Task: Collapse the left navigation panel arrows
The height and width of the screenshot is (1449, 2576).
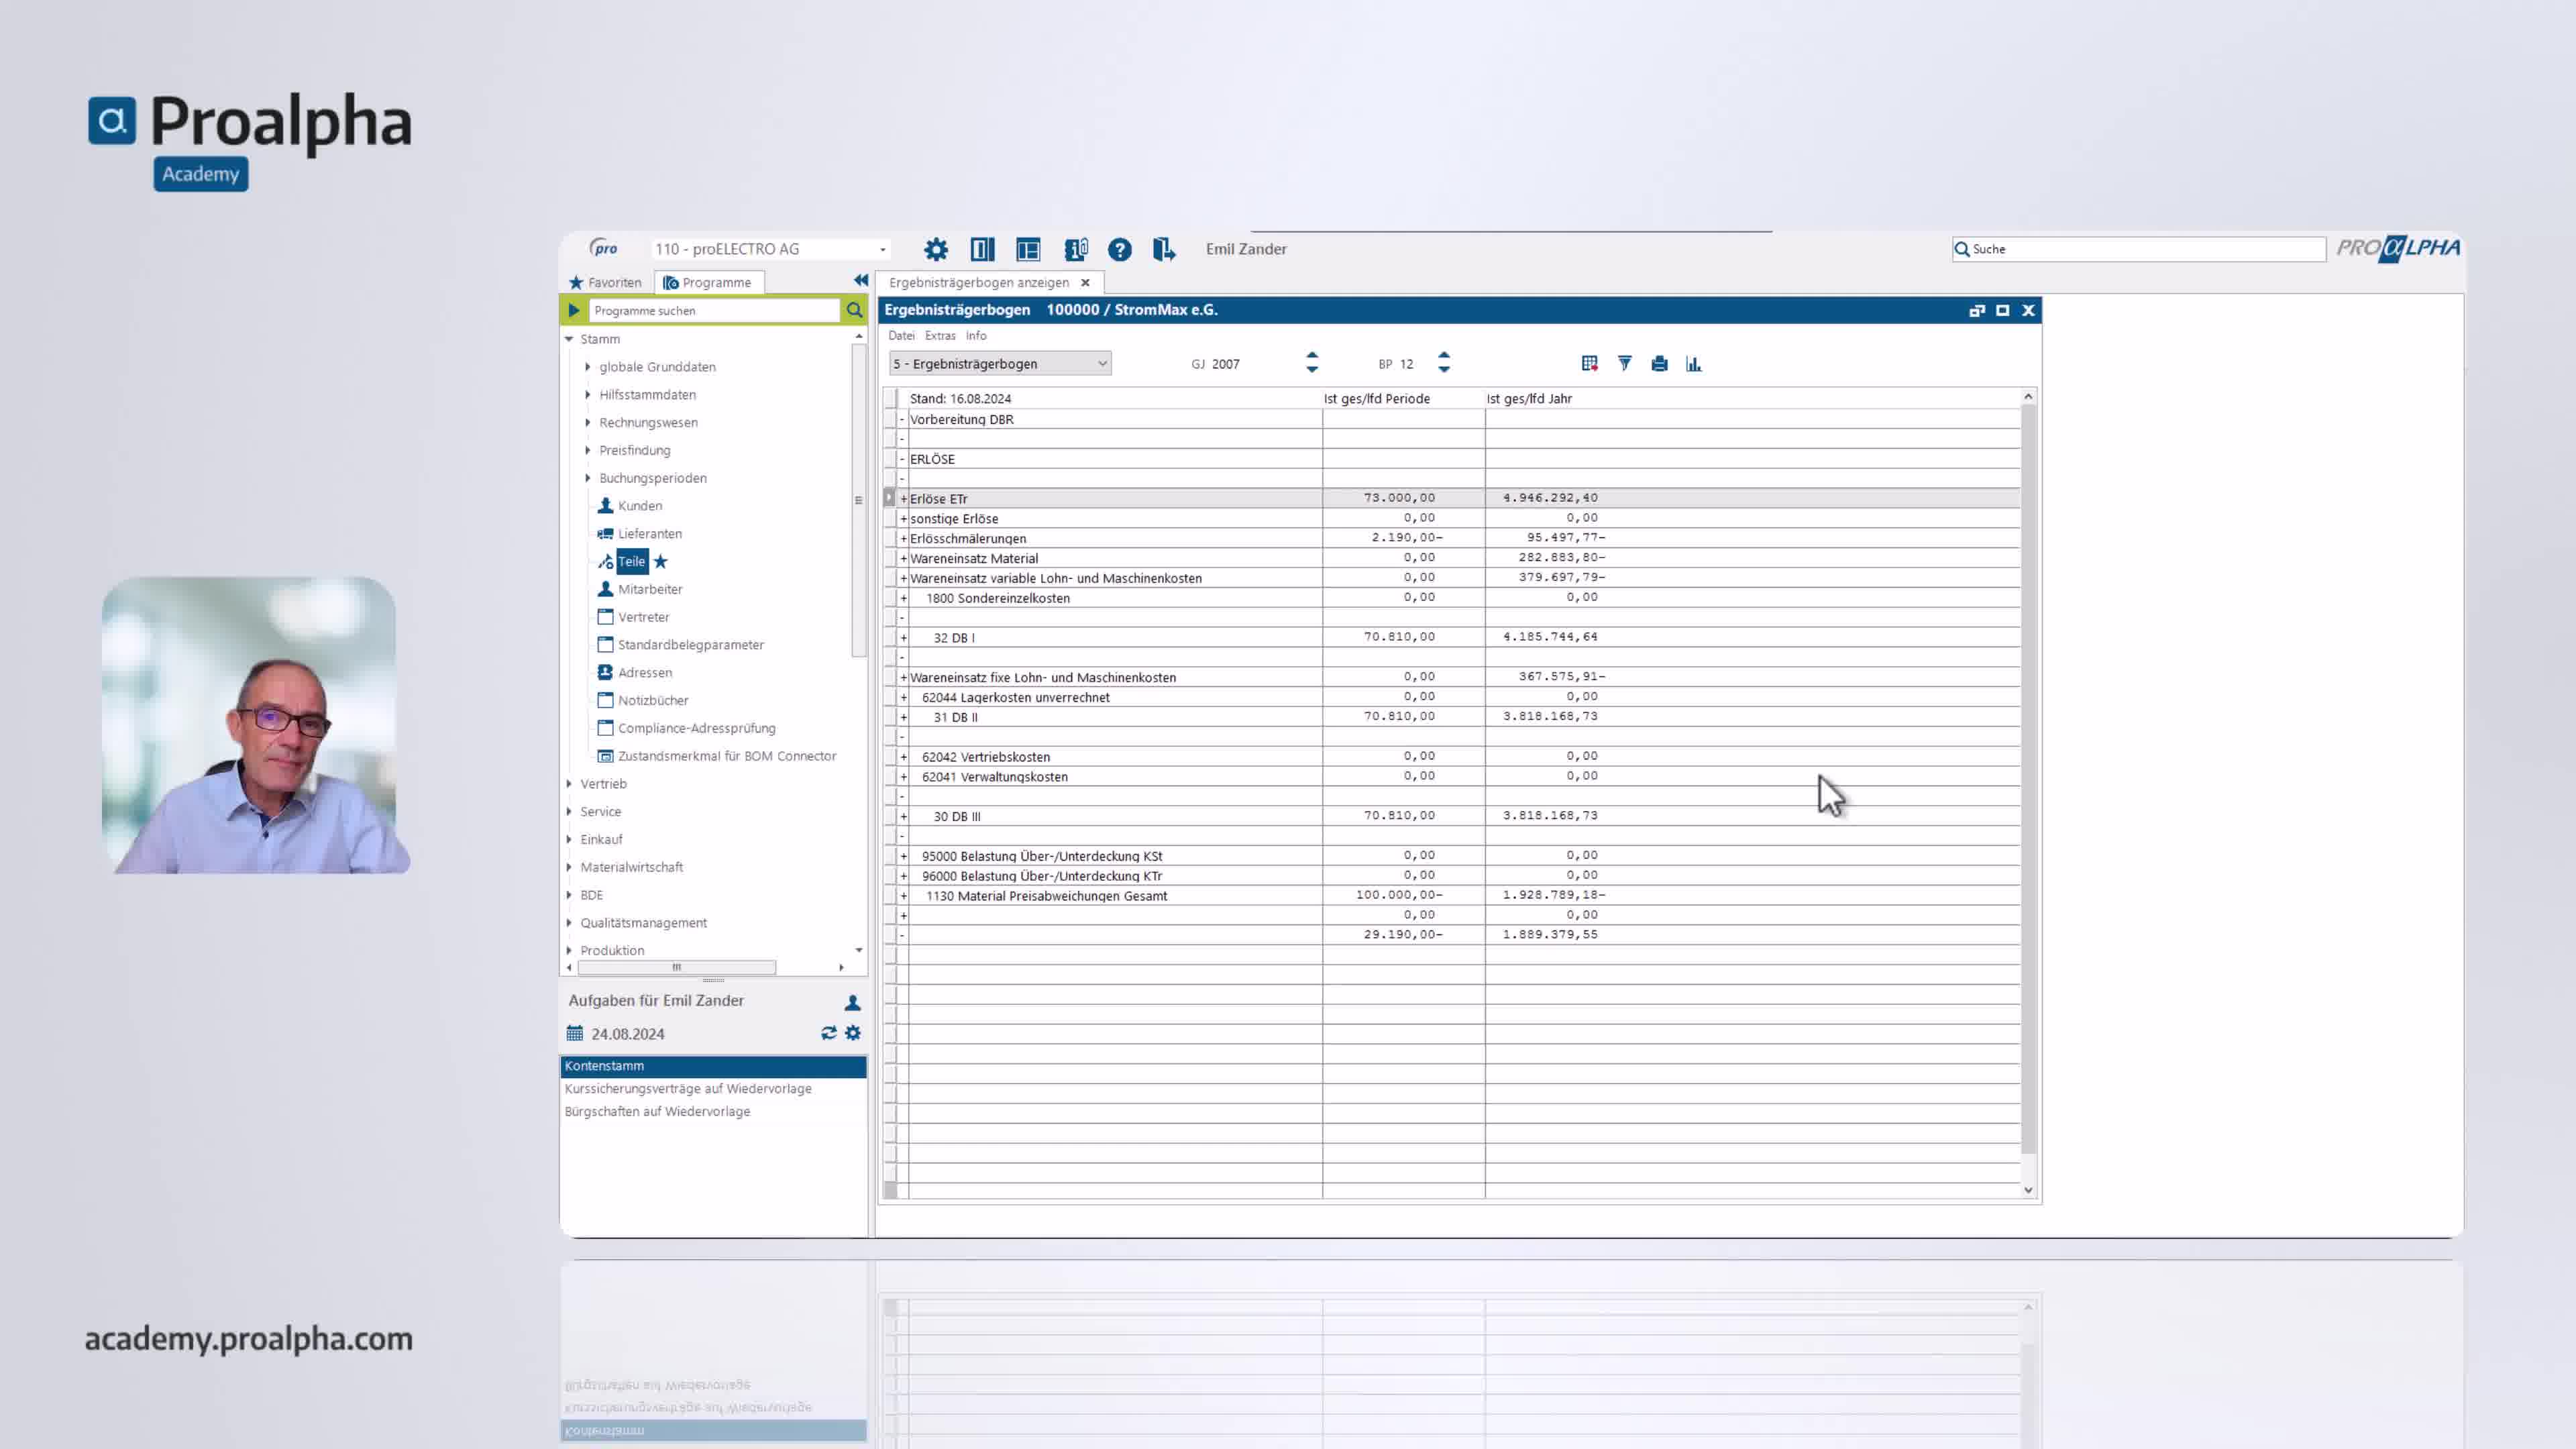Action: point(860,280)
